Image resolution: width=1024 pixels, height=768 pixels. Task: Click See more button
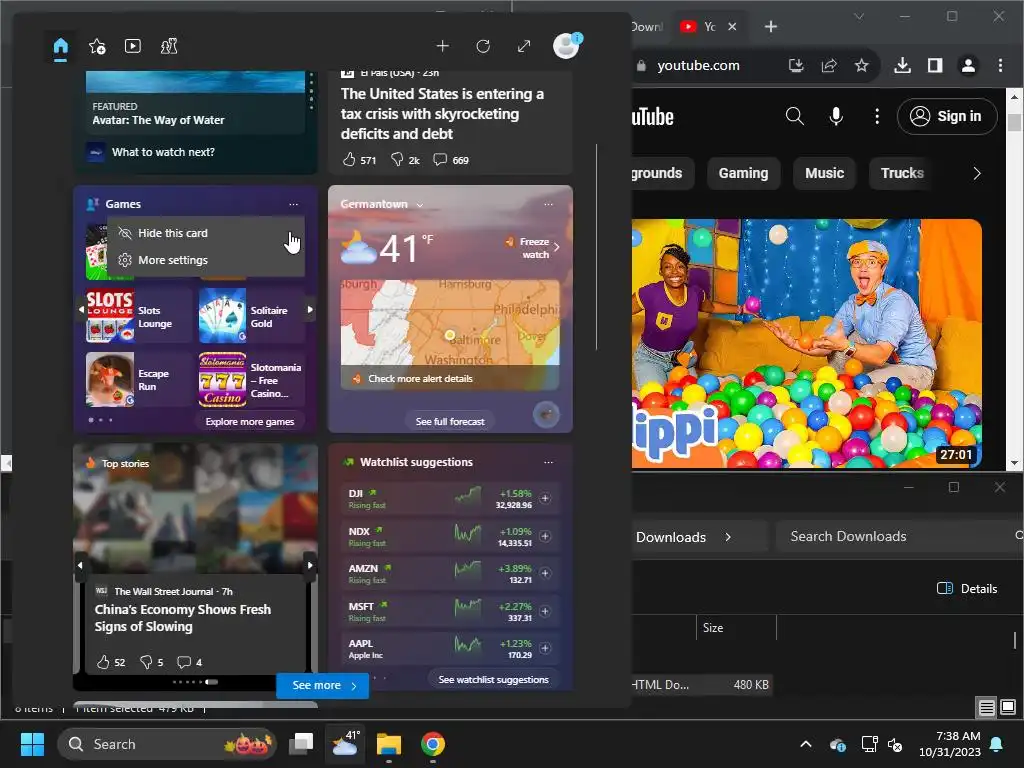(x=323, y=686)
